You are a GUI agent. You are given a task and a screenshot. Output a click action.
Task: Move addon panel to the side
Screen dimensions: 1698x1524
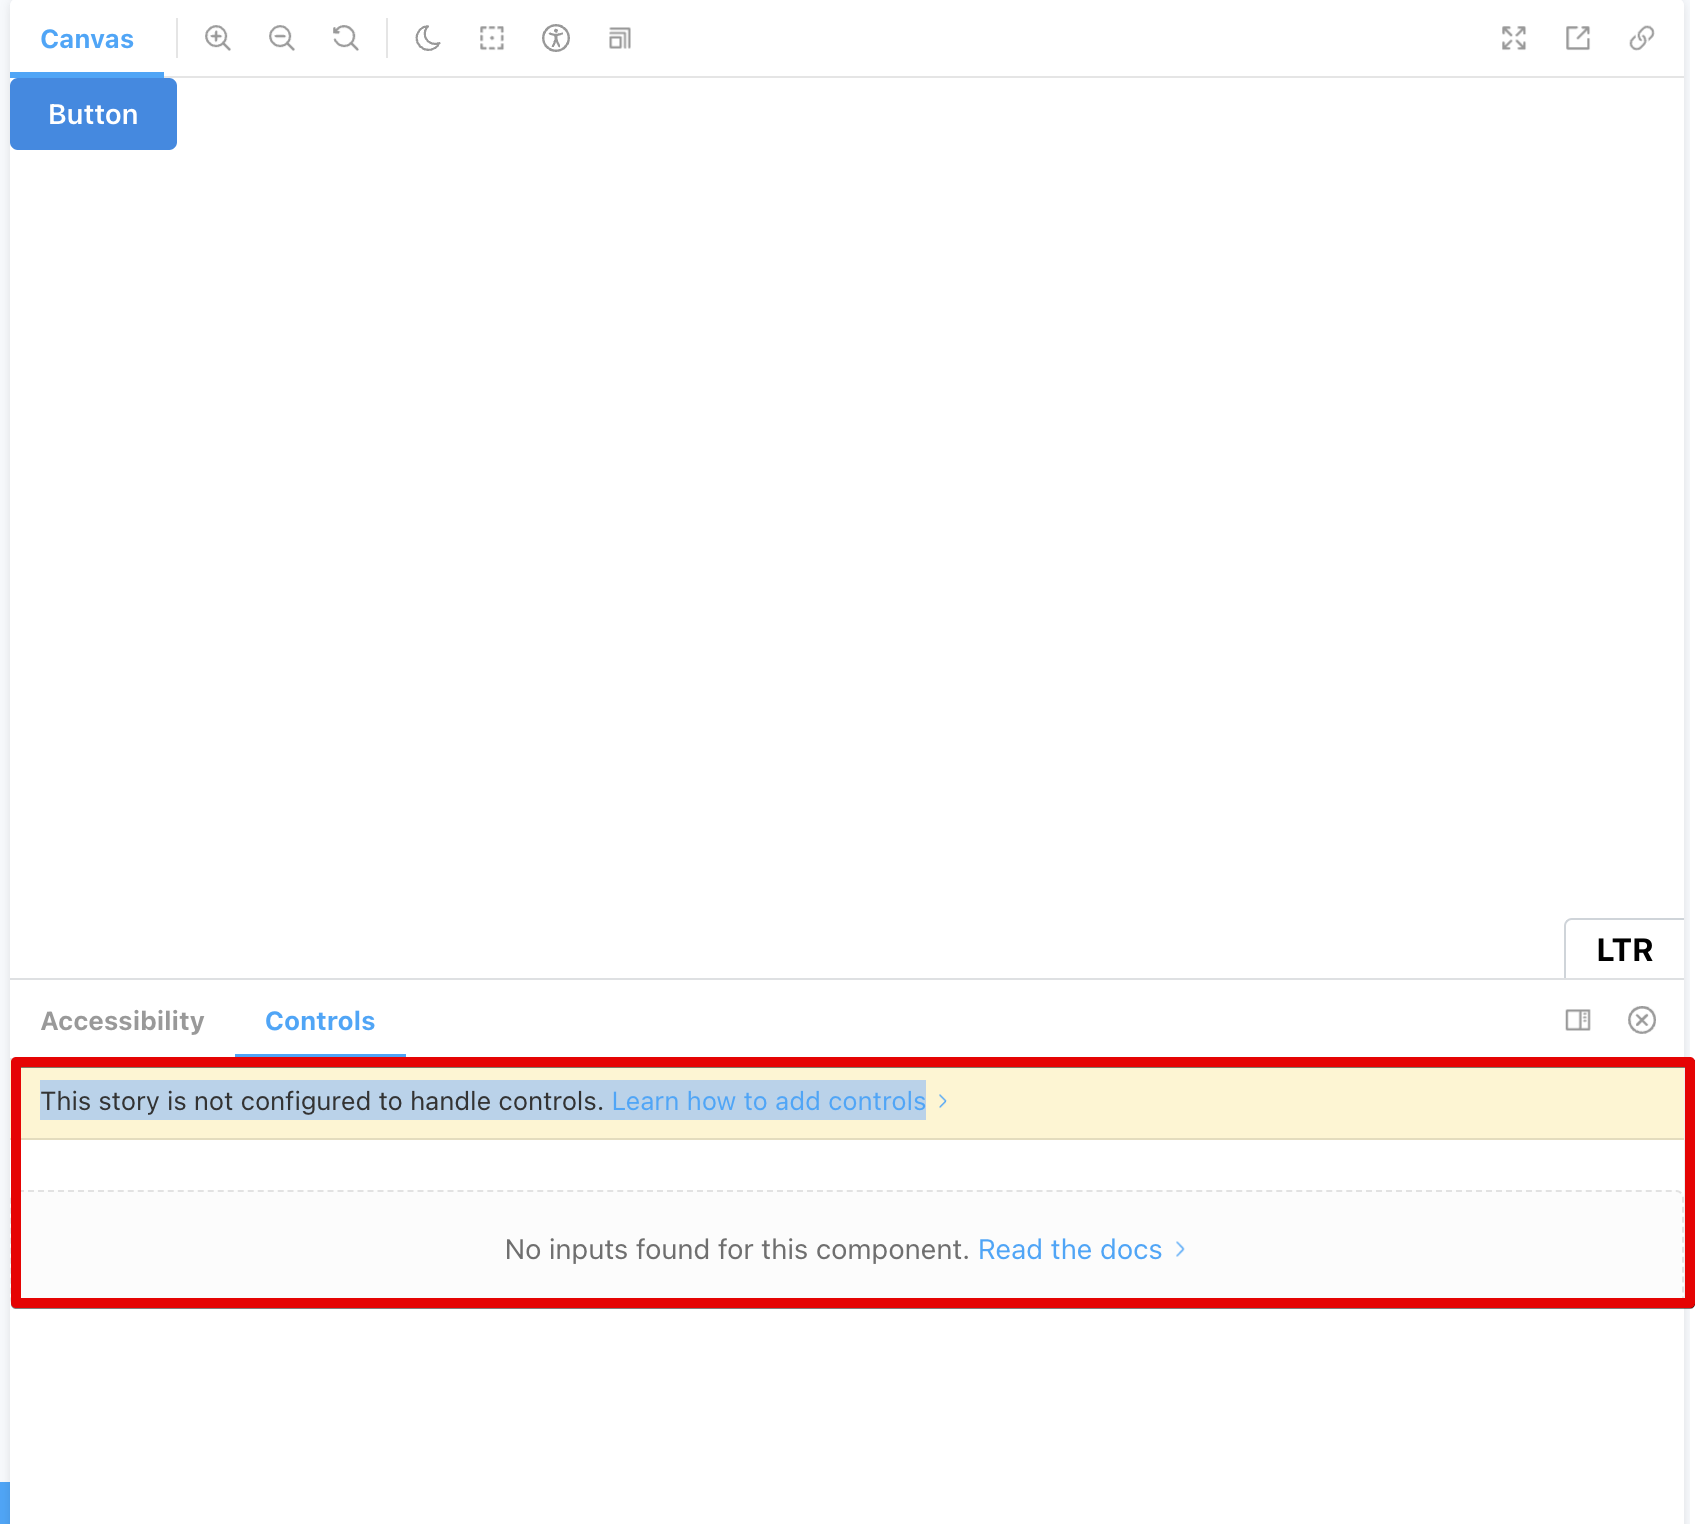coord(1578,1020)
